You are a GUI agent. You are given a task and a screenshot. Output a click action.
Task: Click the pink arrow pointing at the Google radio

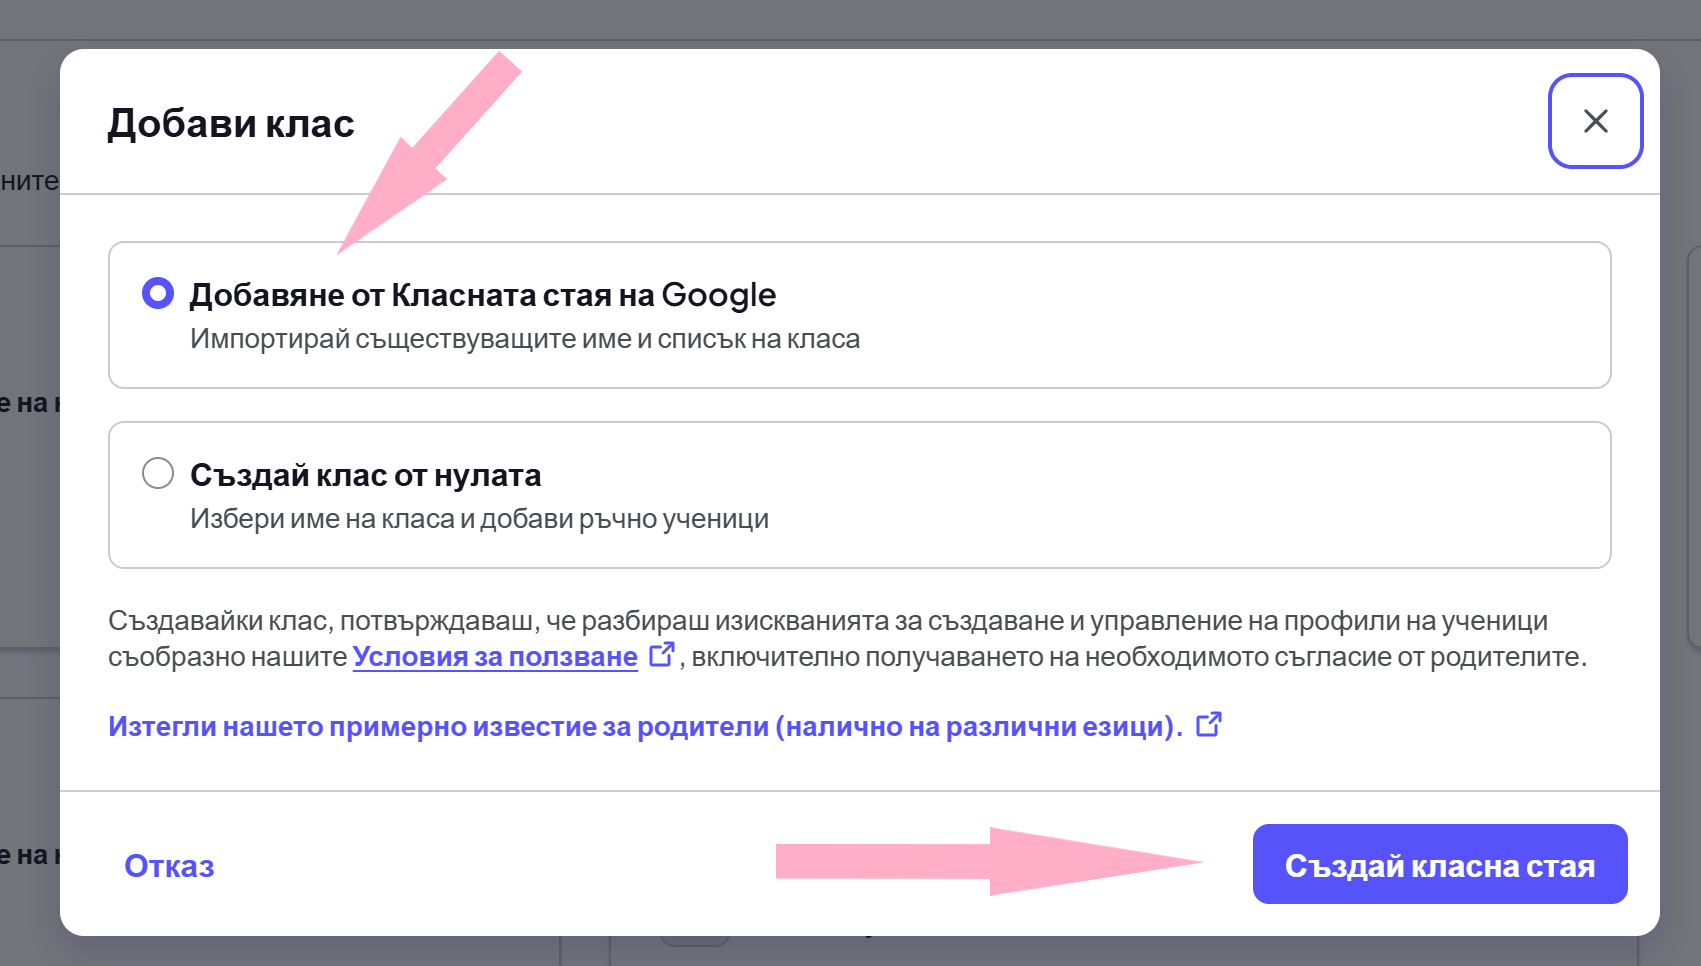tap(430, 152)
